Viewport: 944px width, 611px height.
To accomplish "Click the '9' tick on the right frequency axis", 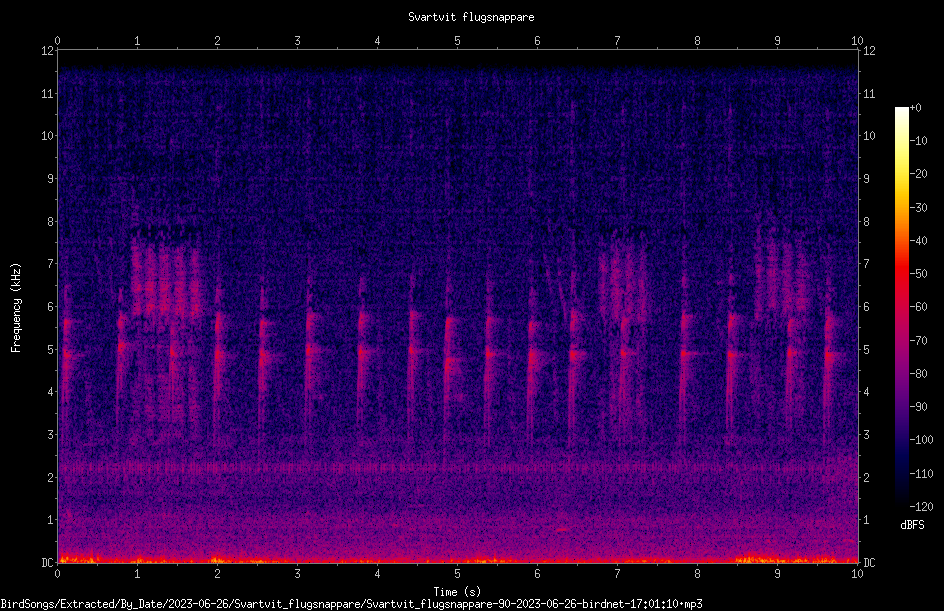I will click(866, 179).
